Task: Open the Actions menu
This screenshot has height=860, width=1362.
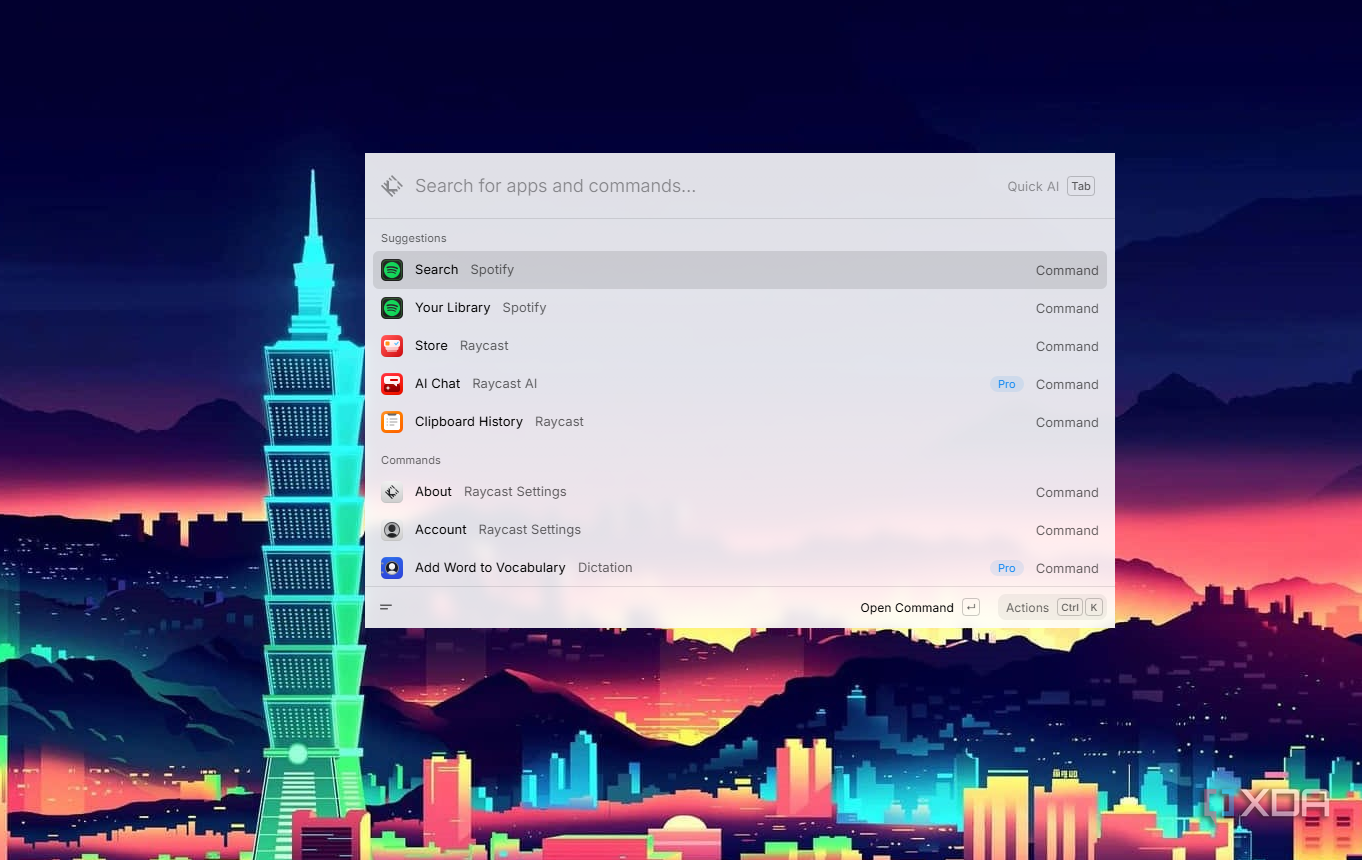Action: coord(1053,607)
